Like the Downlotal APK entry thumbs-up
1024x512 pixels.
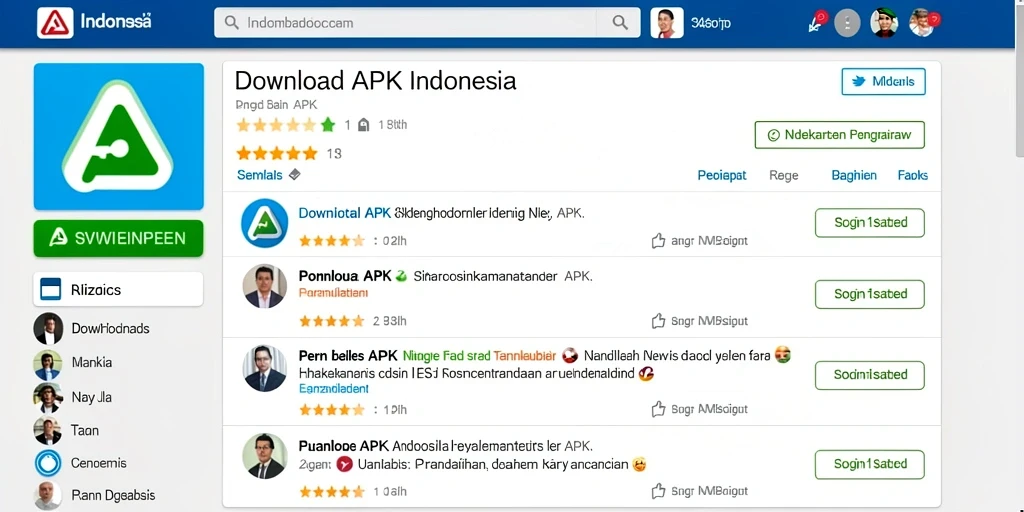click(658, 241)
